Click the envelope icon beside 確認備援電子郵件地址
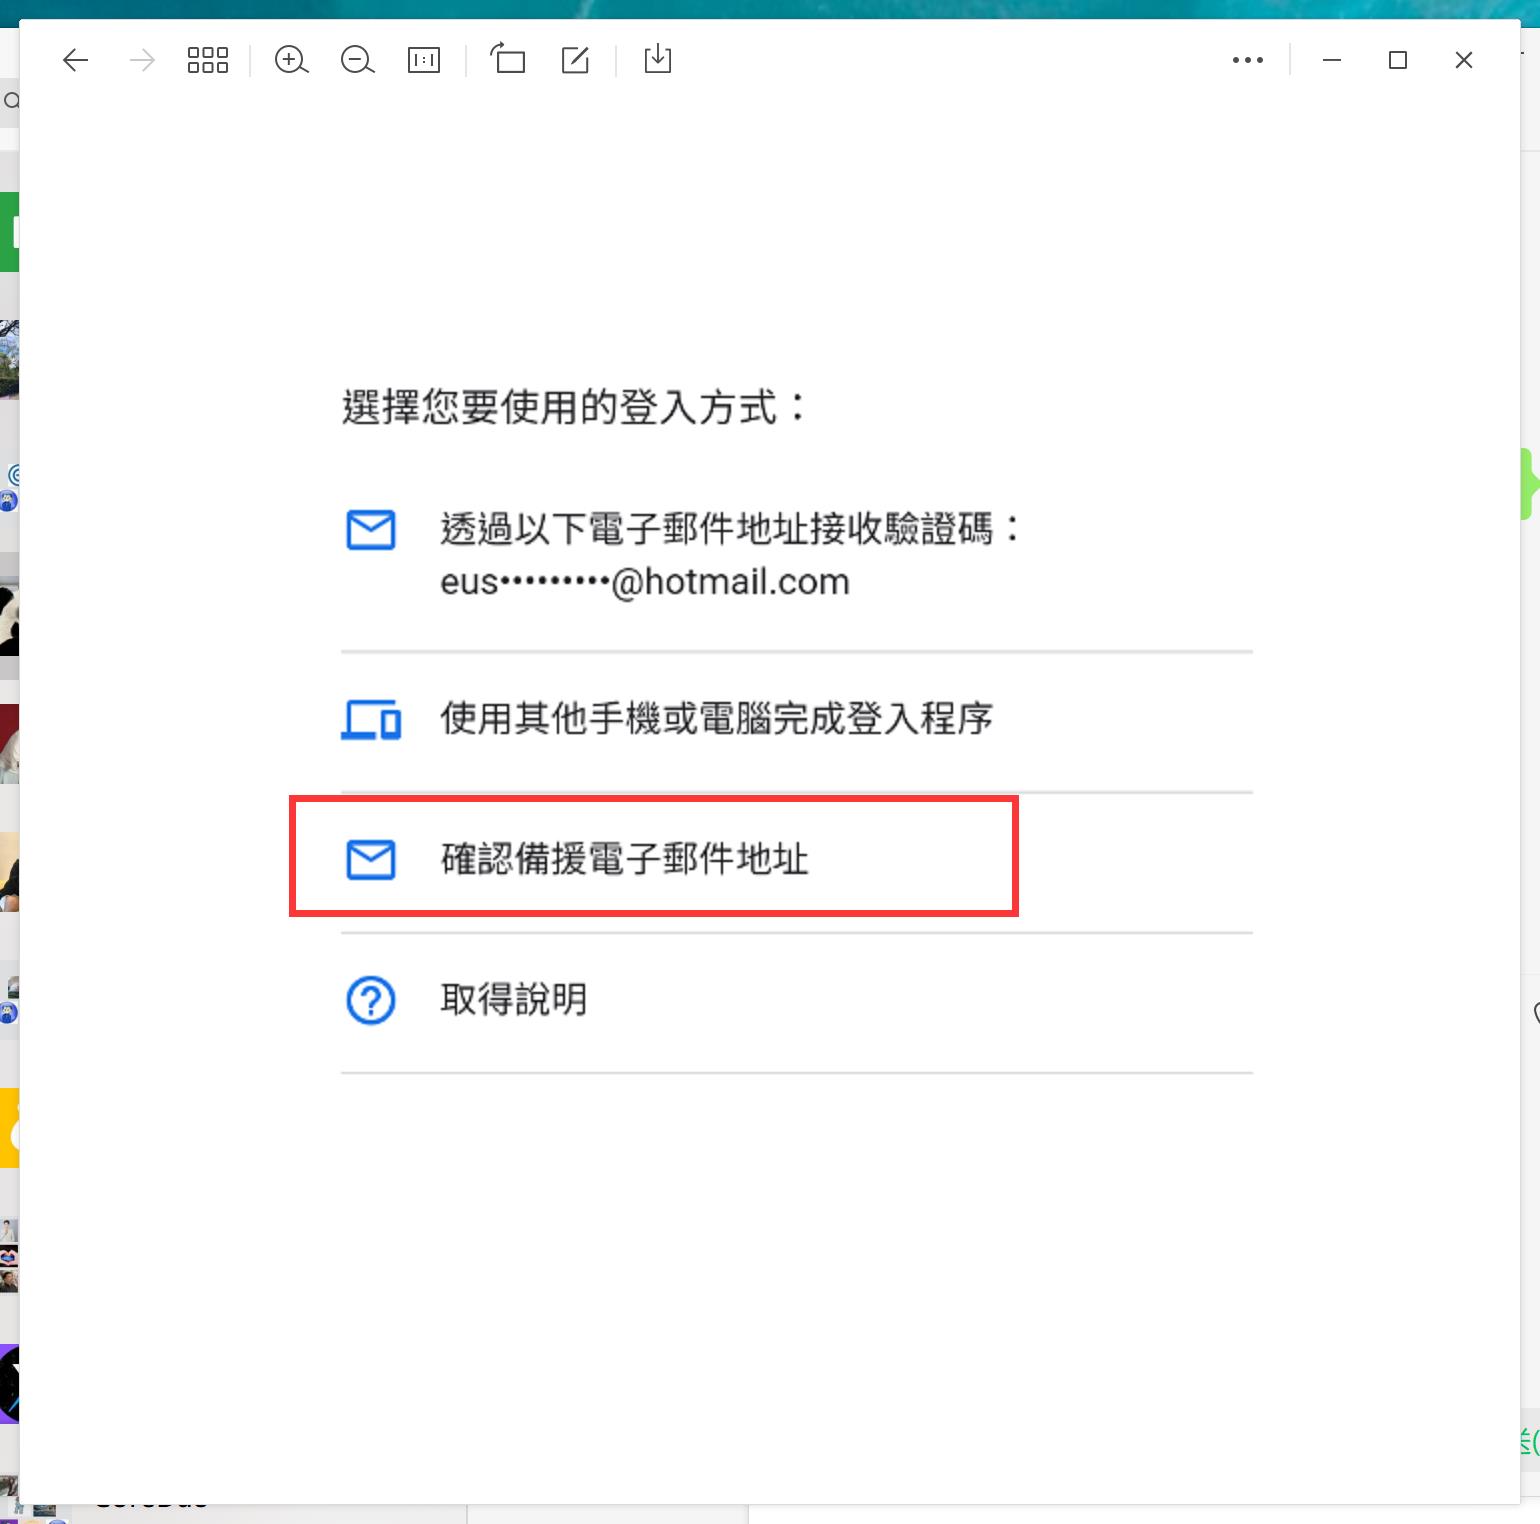The image size is (1540, 1524). tap(371, 859)
